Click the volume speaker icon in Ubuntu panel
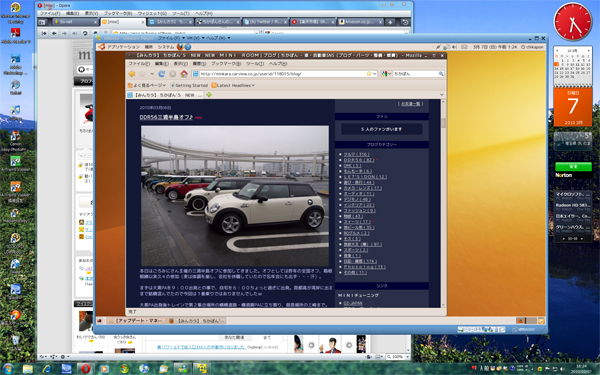The image size is (600, 375). [x=454, y=47]
